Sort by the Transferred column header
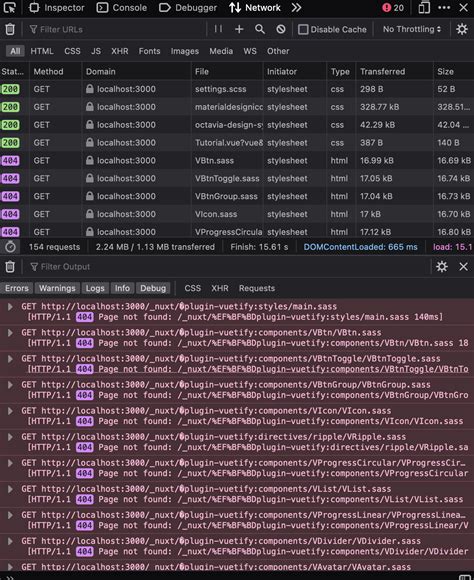The height and width of the screenshot is (580, 474). coord(394,71)
